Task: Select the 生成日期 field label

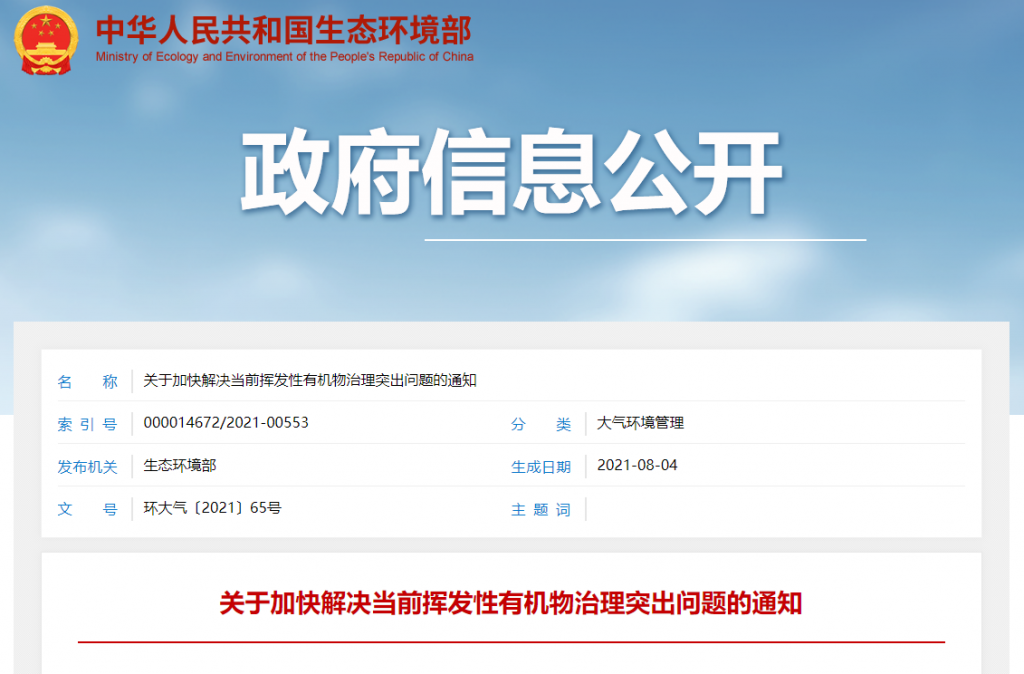Action: 541,467
